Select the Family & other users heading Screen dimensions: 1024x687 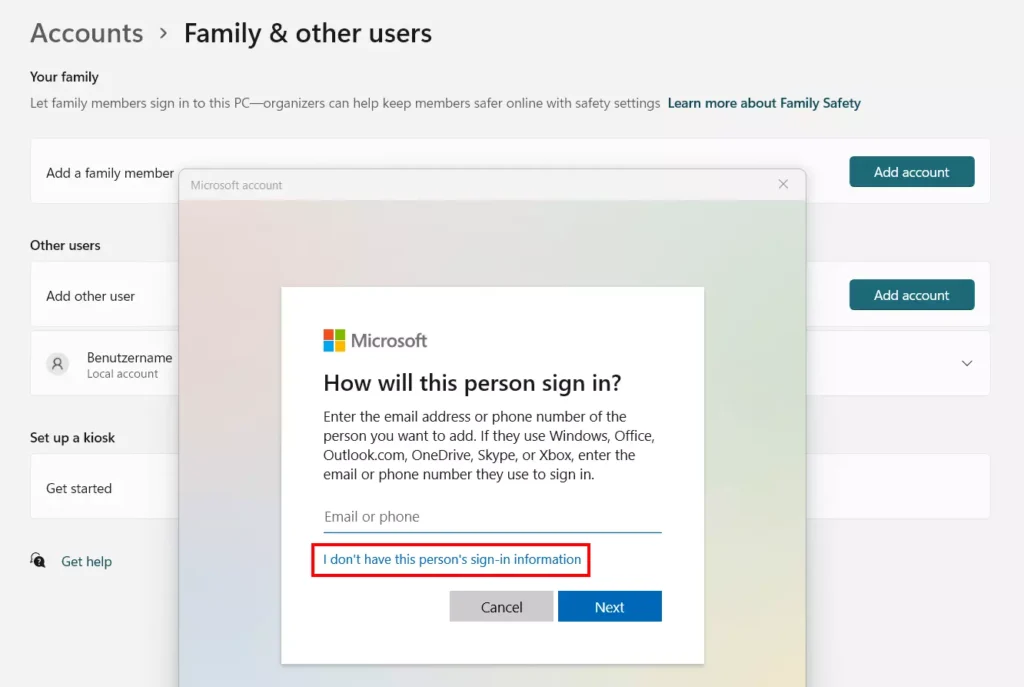(x=308, y=33)
